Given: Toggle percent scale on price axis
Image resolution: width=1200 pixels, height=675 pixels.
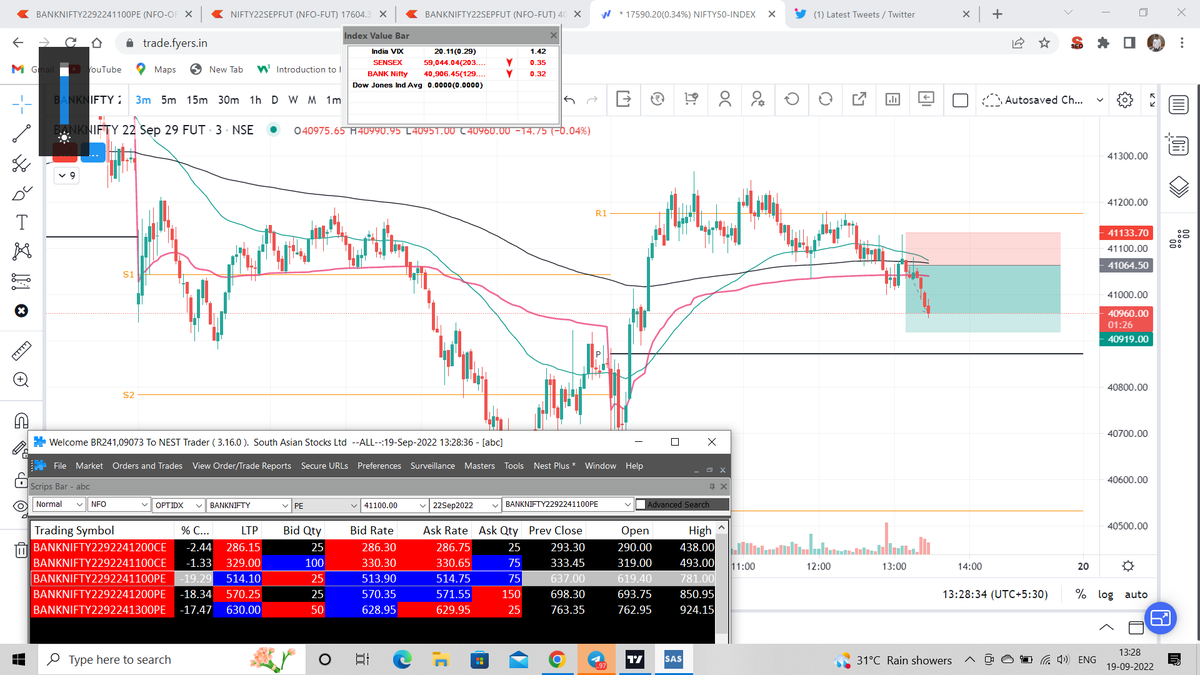Looking at the screenshot, I should pyautogui.click(x=1081, y=594).
